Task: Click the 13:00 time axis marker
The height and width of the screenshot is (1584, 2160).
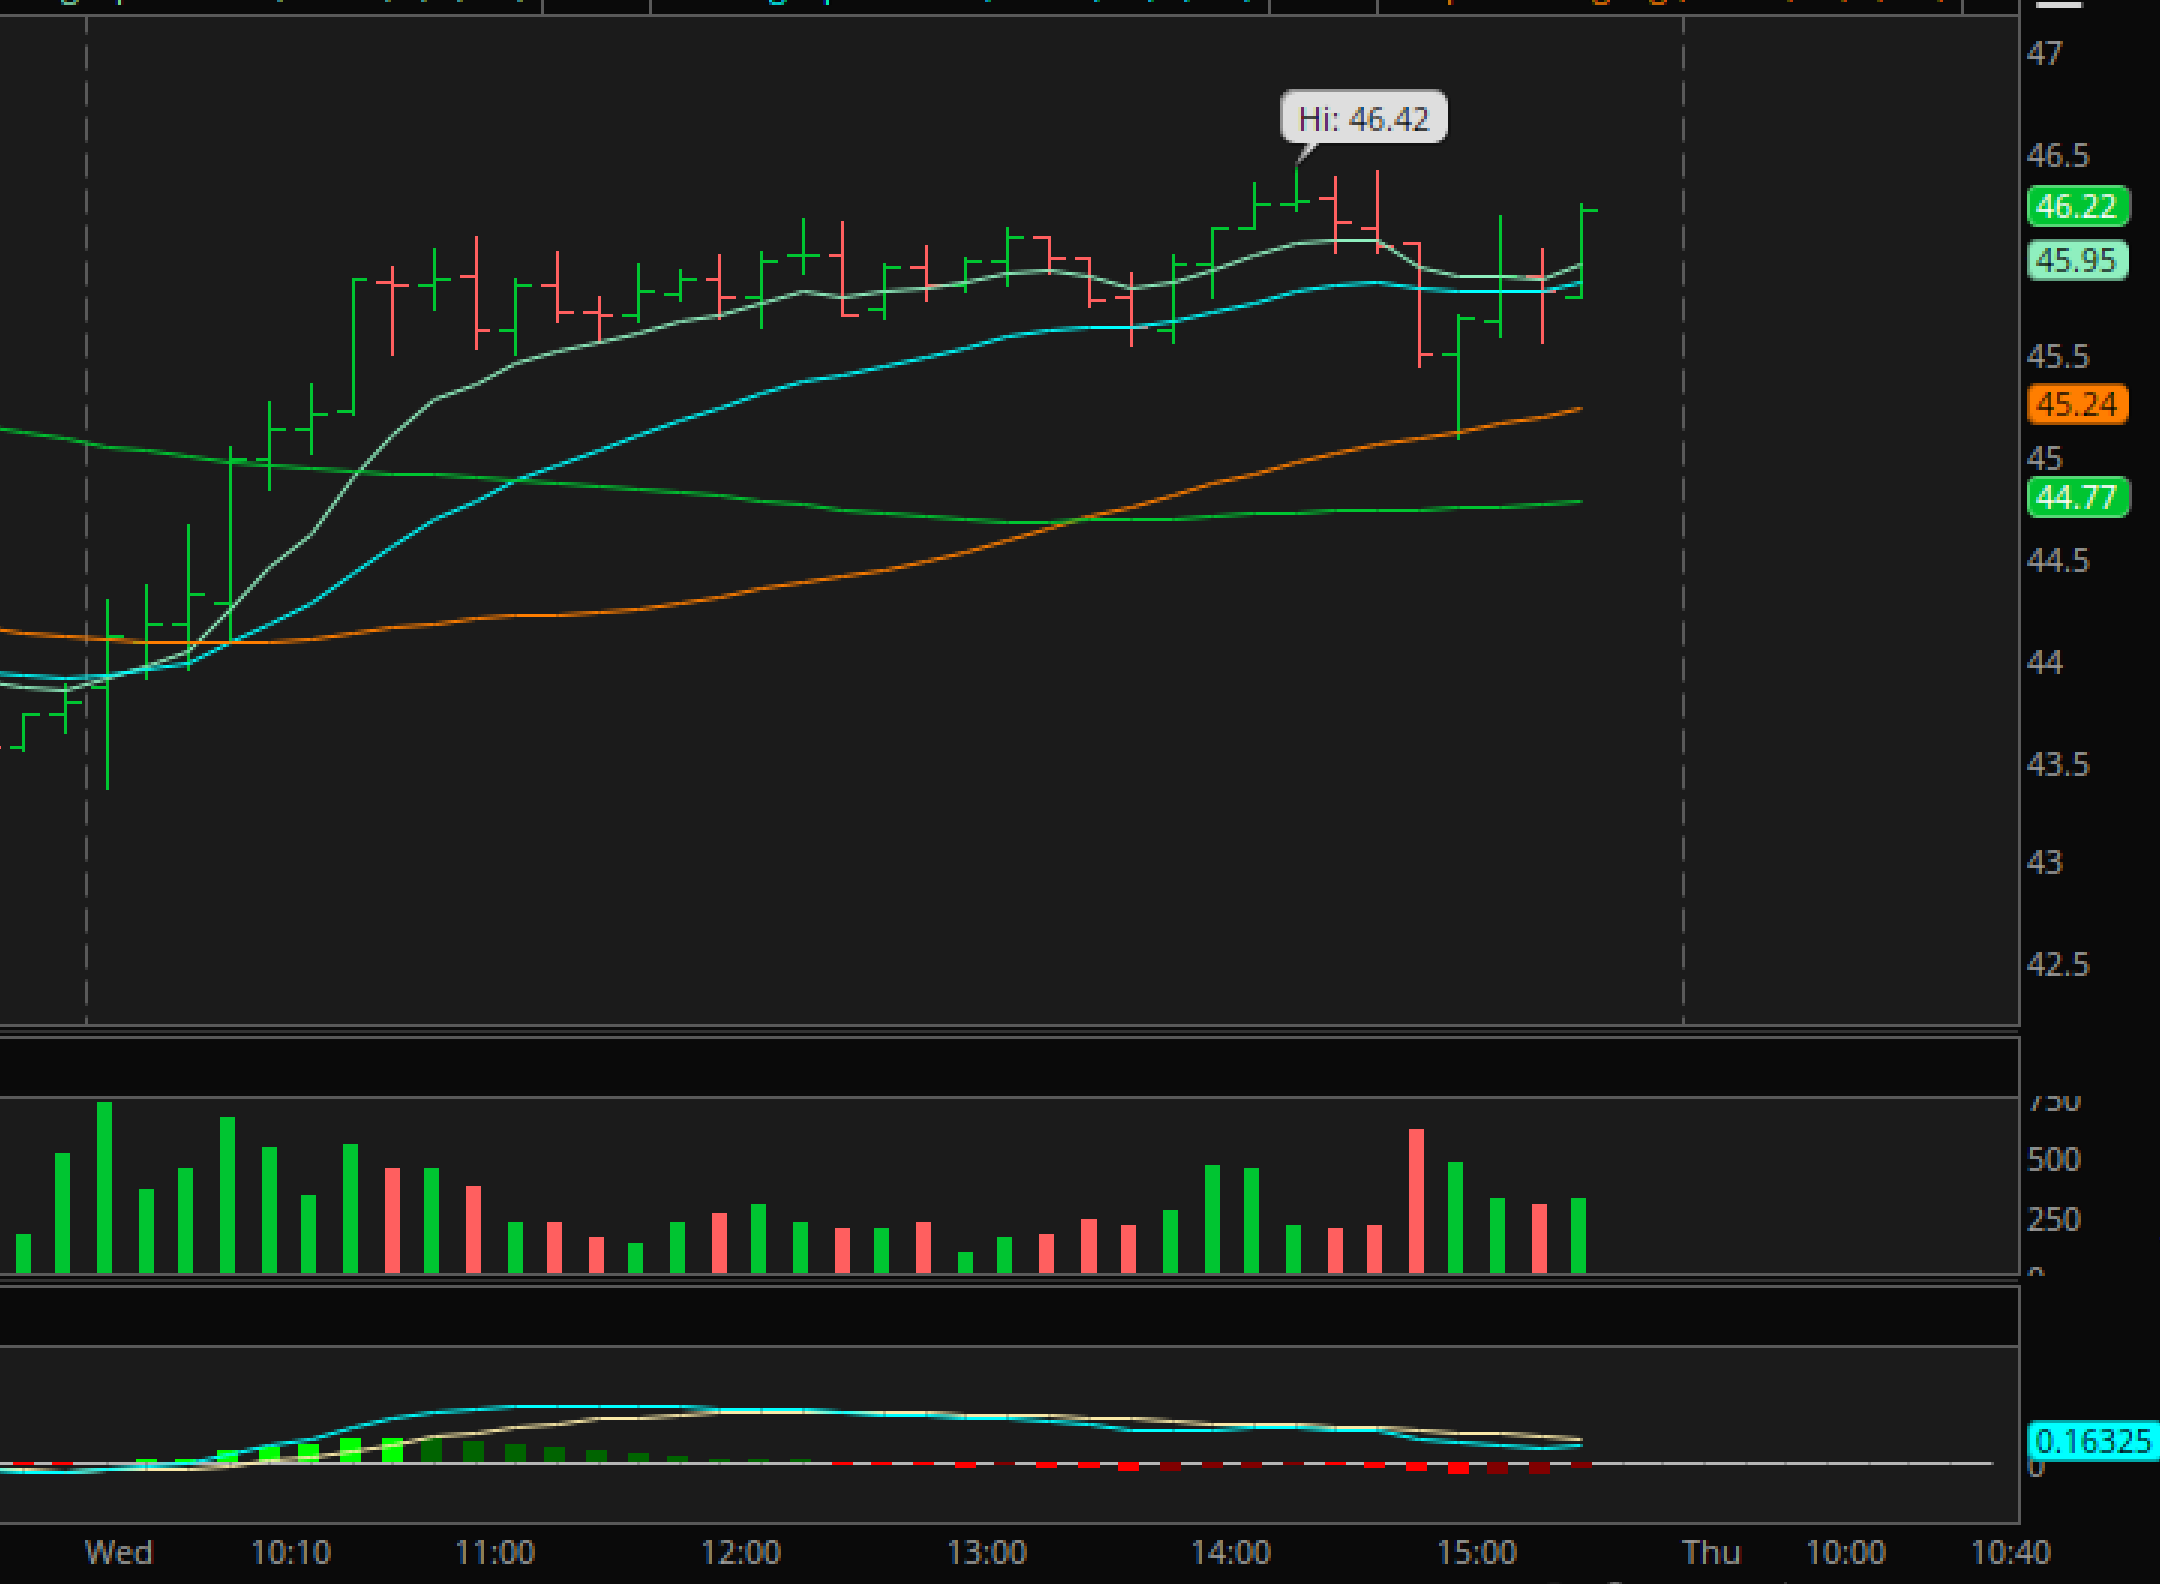Action: pos(986,1552)
